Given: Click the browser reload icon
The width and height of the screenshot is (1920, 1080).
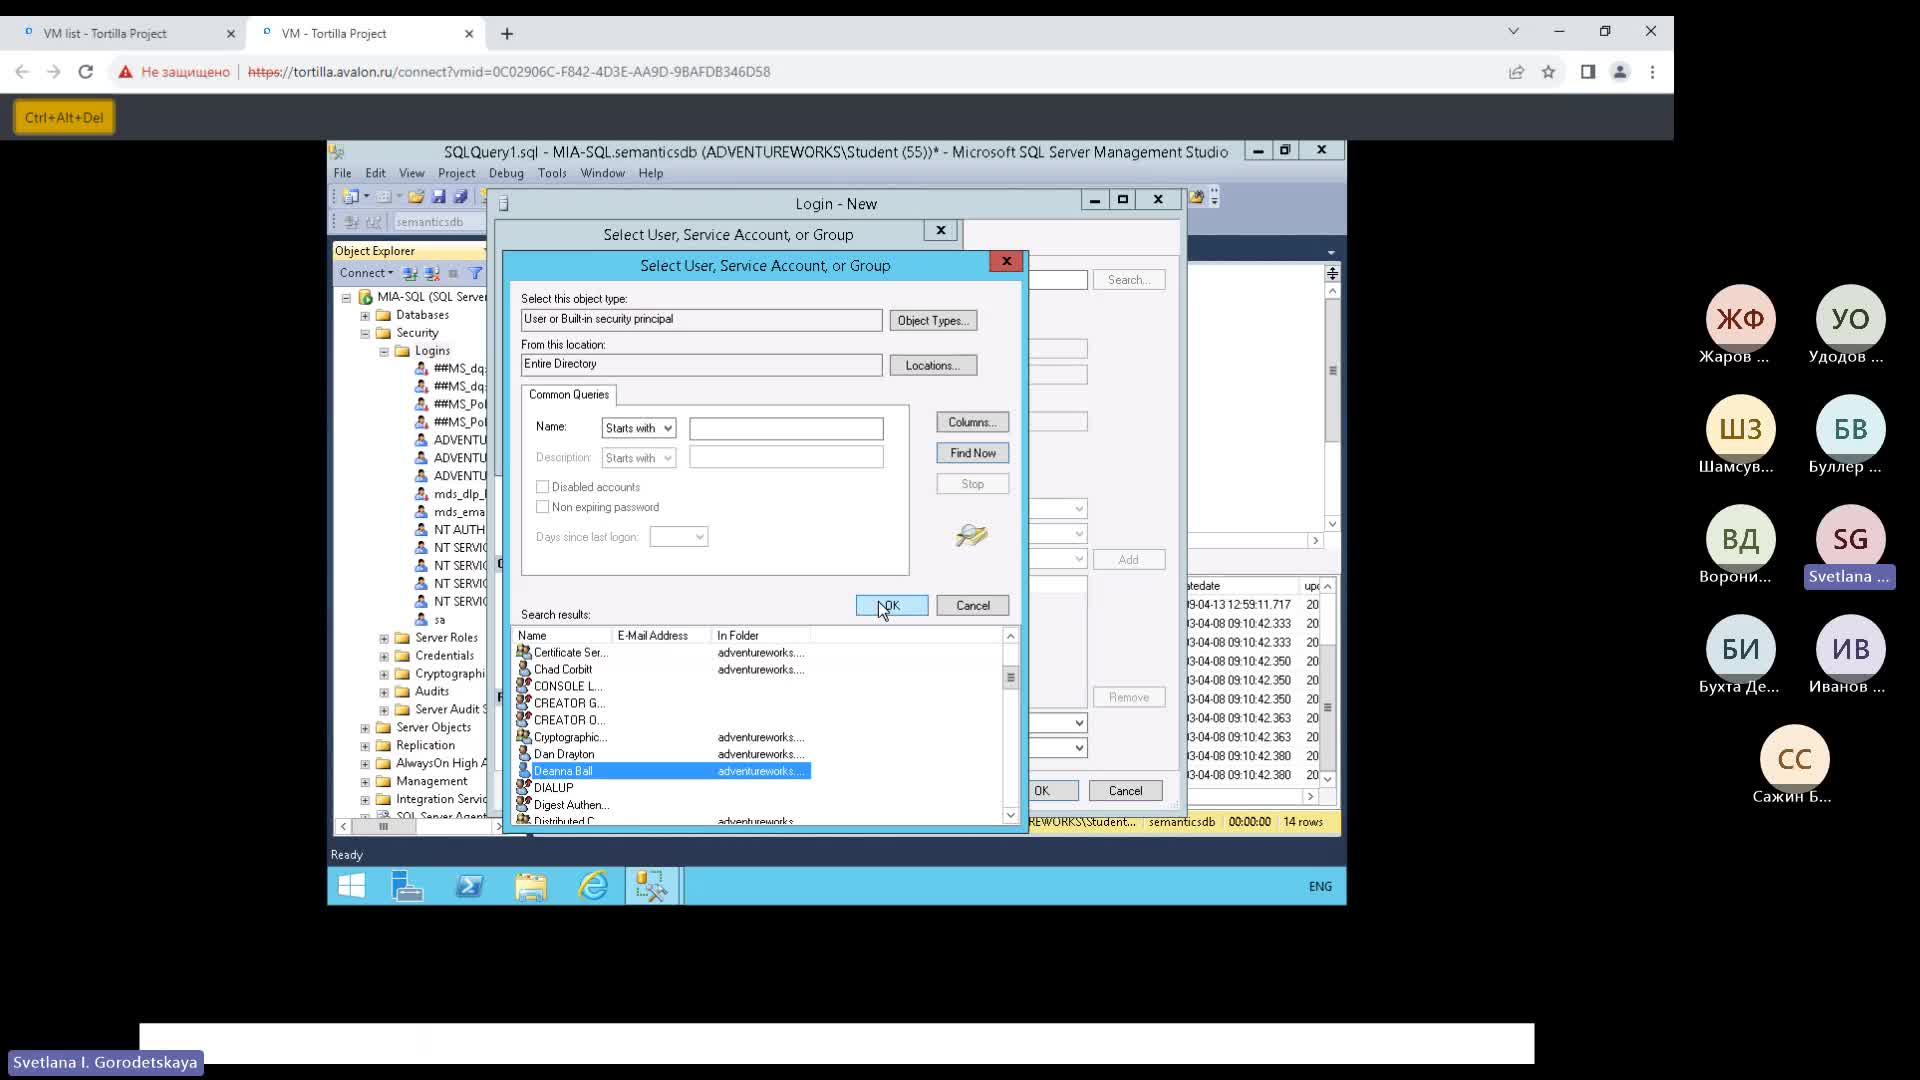Looking at the screenshot, I should coord(86,72).
